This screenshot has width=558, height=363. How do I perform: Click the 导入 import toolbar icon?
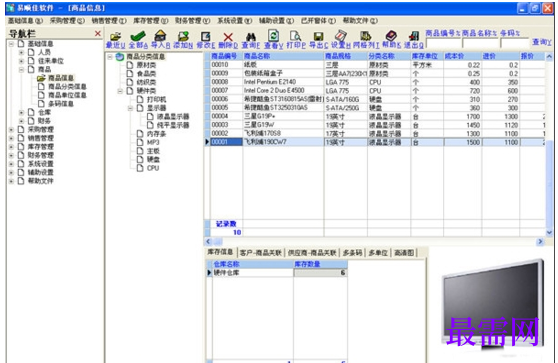[160, 36]
